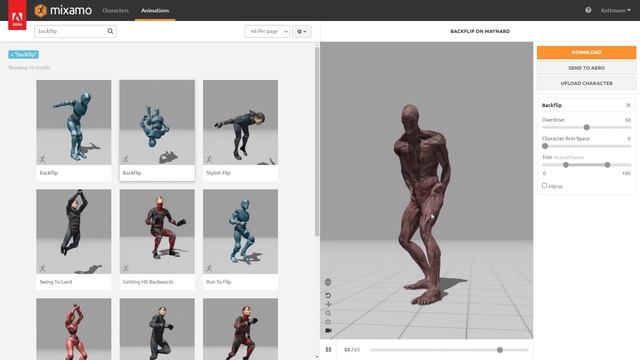Click the Stylish Flip label text
The height and width of the screenshot is (360, 640).
(218, 173)
